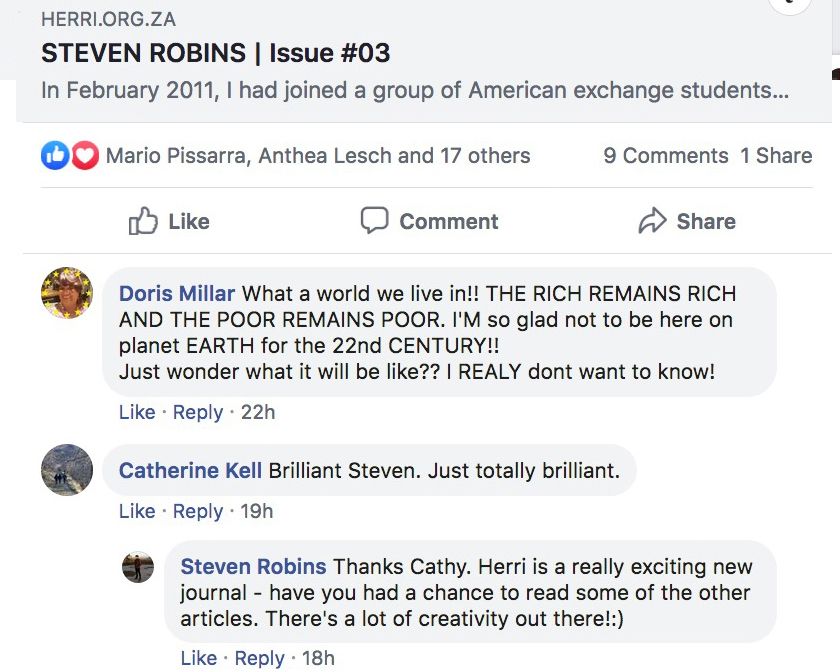The width and height of the screenshot is (840, 672).
Task: Open Catherine Kell's profile picture
Action: click(67, 470)
